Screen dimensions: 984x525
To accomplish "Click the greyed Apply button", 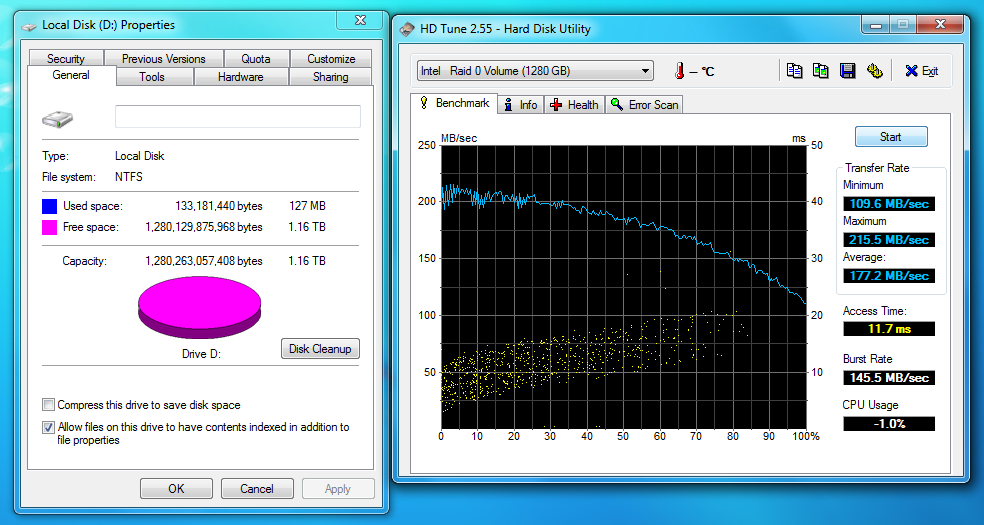I will pyautogui.click(x=338, y=489).
